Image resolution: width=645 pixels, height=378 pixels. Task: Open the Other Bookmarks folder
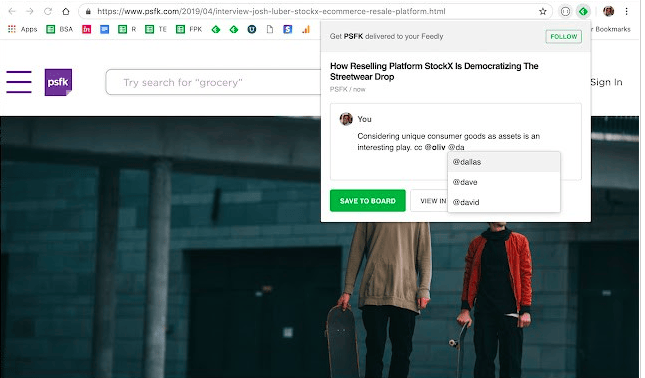pyautogui.click(x=610, y=29)
